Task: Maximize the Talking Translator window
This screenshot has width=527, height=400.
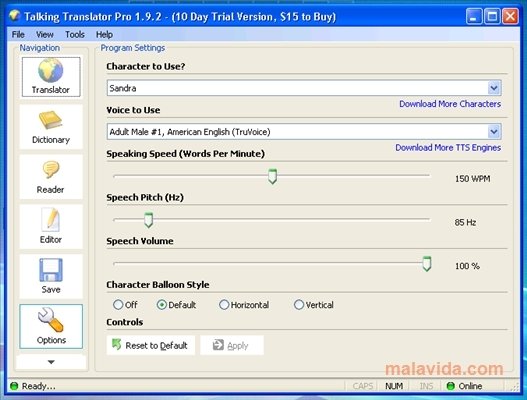Action: (492, 16)
